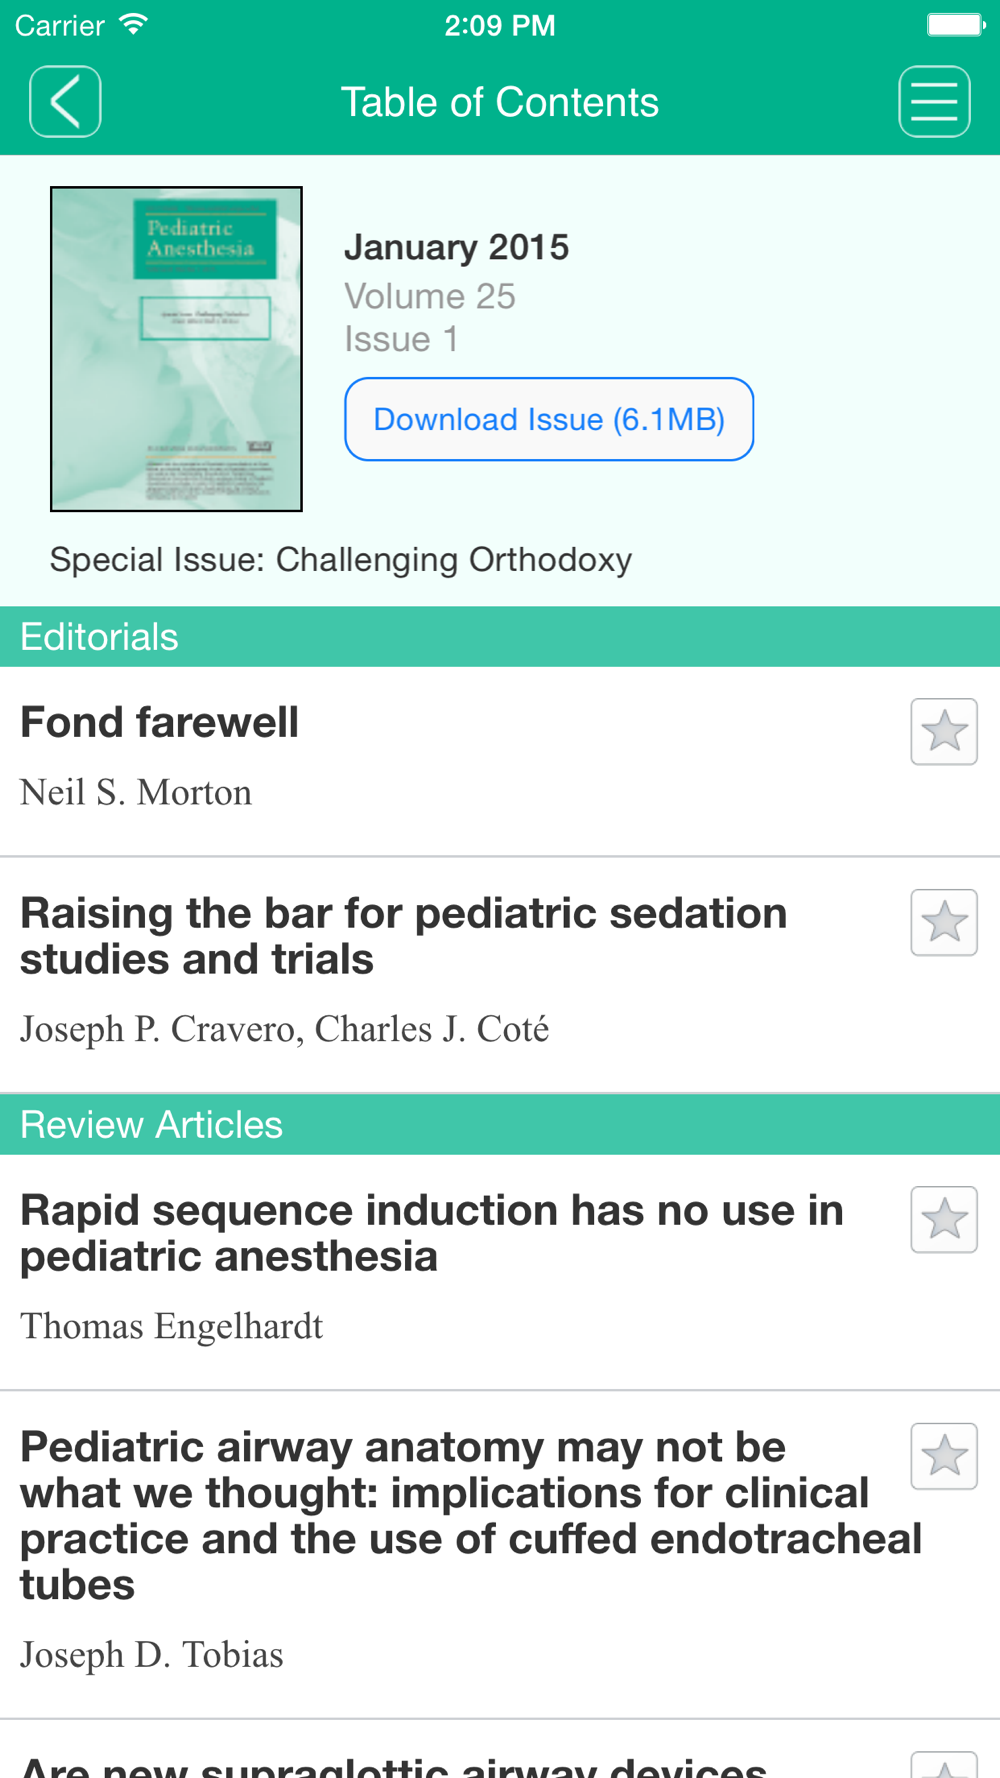This screenshot has height=1778, width=1000.
Task: Bookmark the "Rapid sequence induction" article star
Action: [943, 1219]
